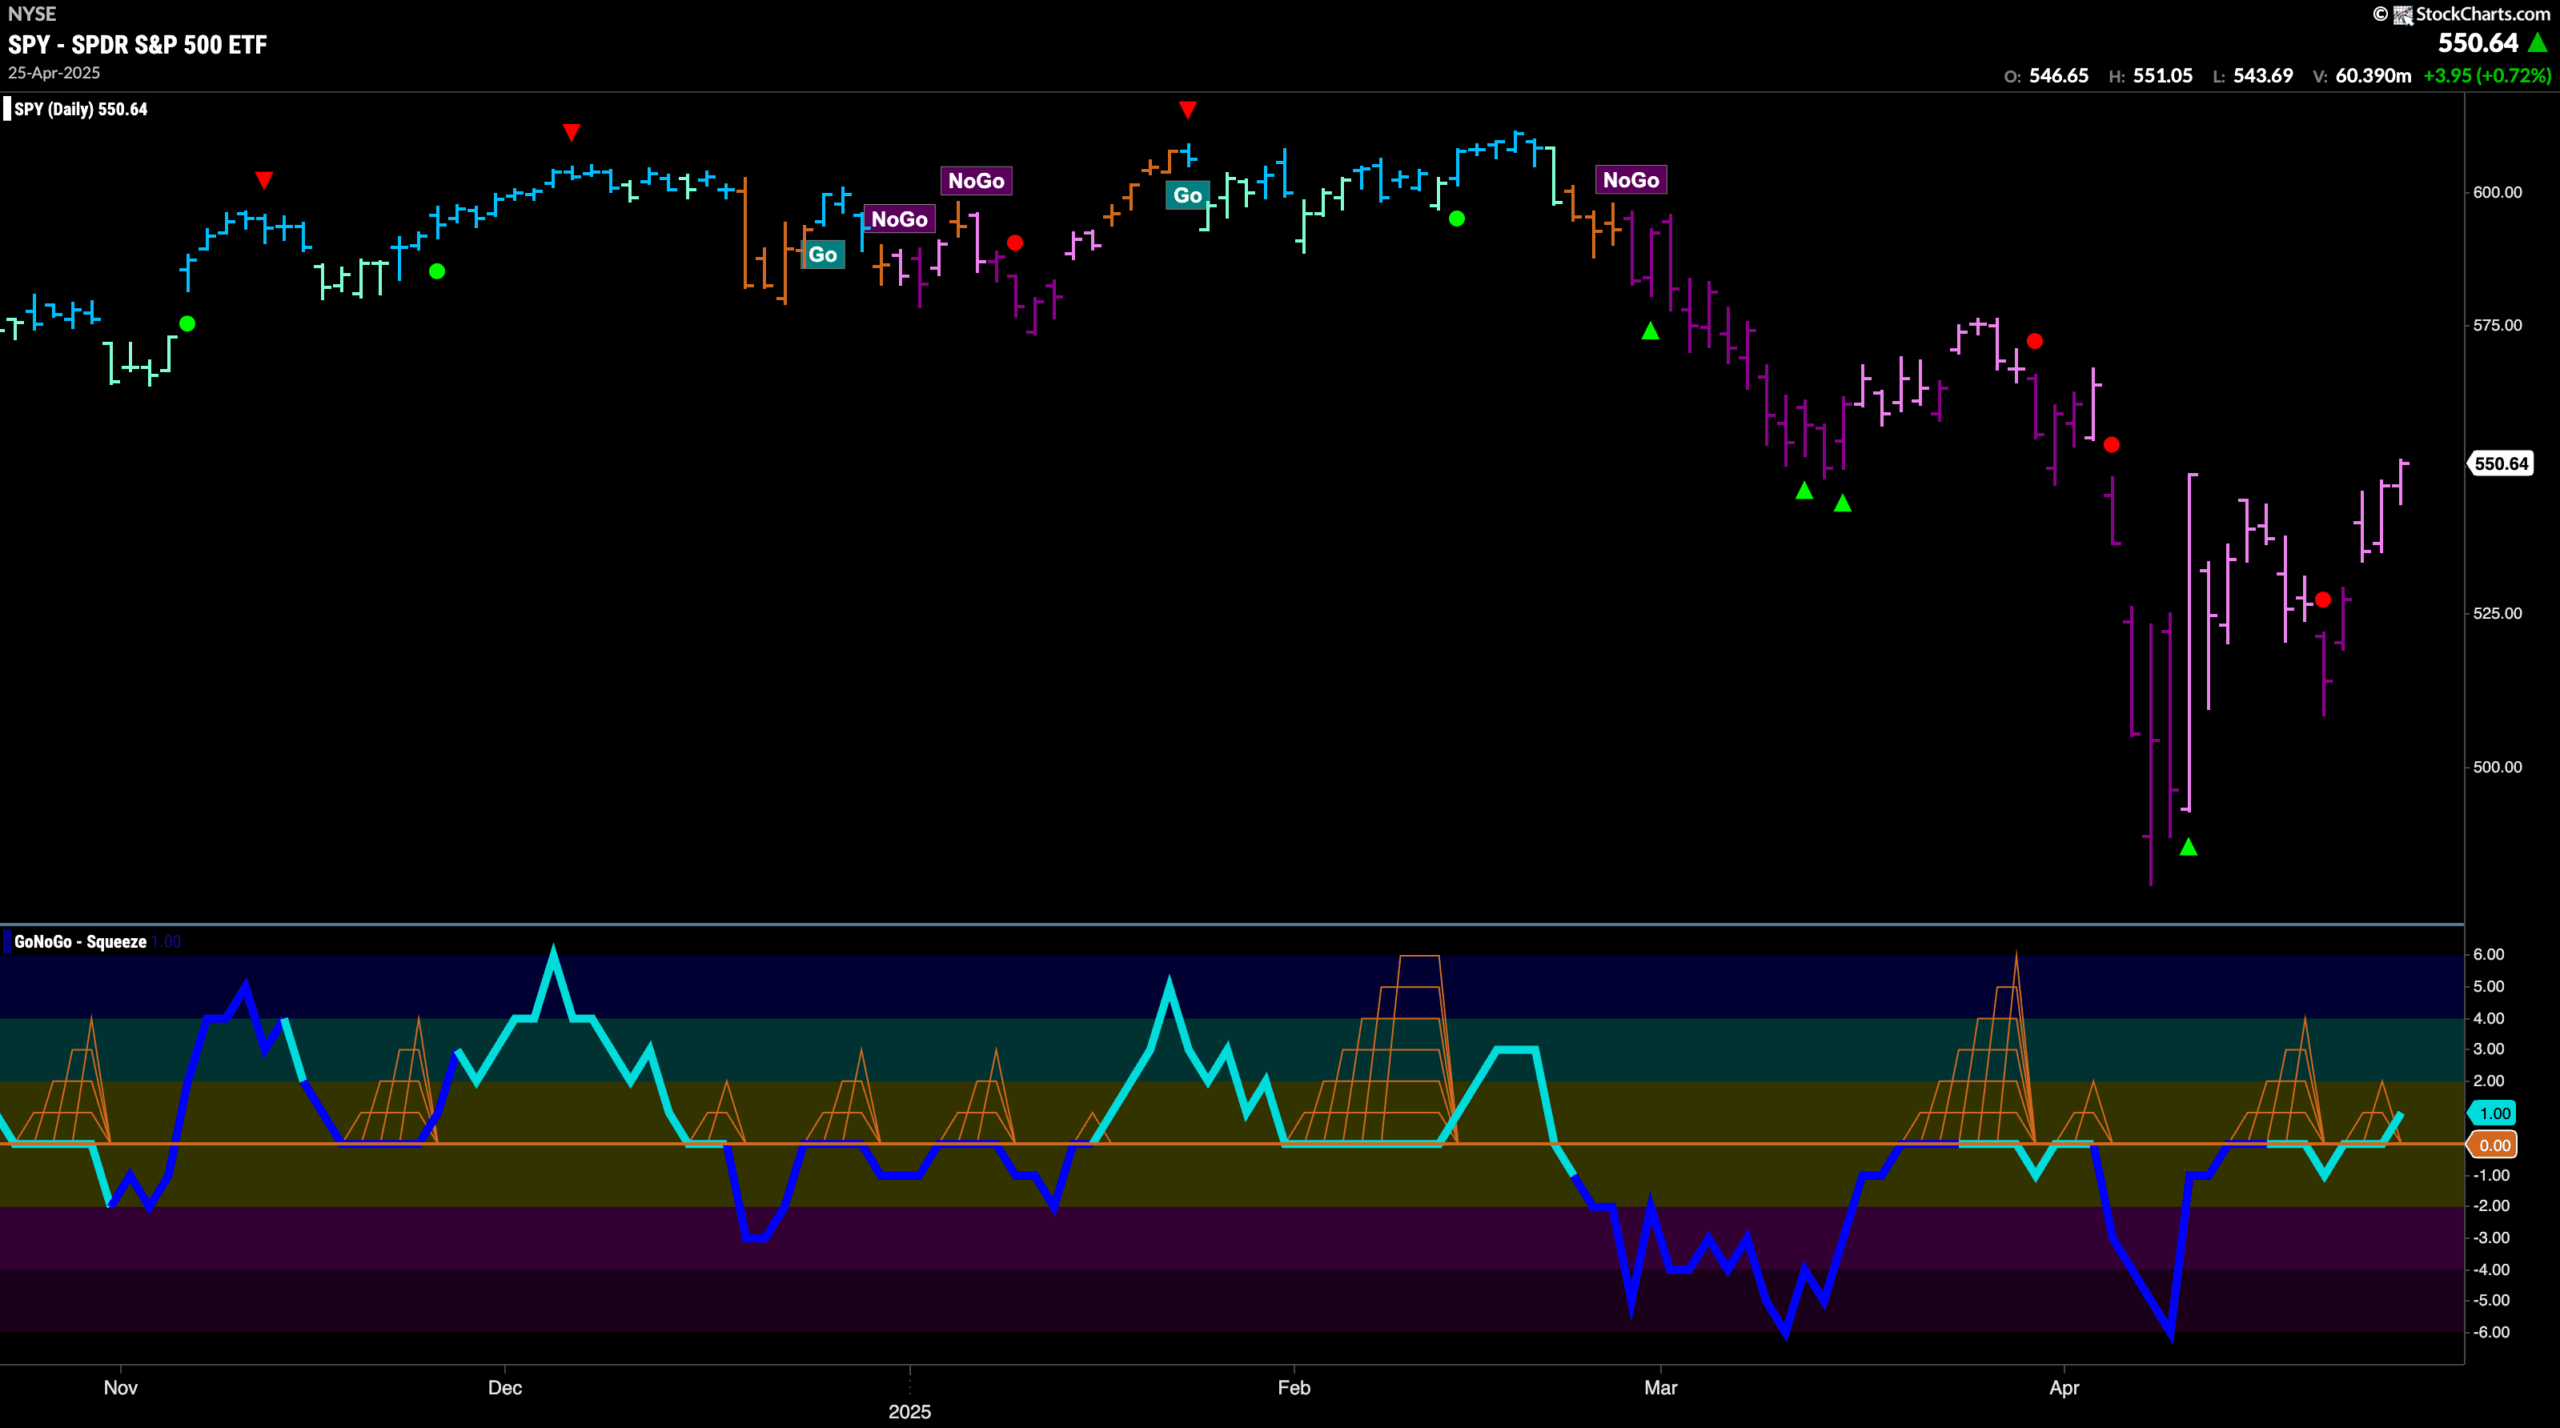This screenshot has width=2560, height=1428.
Task: Click the large 550.64 last price header
Action: (x=2477, y=43)
